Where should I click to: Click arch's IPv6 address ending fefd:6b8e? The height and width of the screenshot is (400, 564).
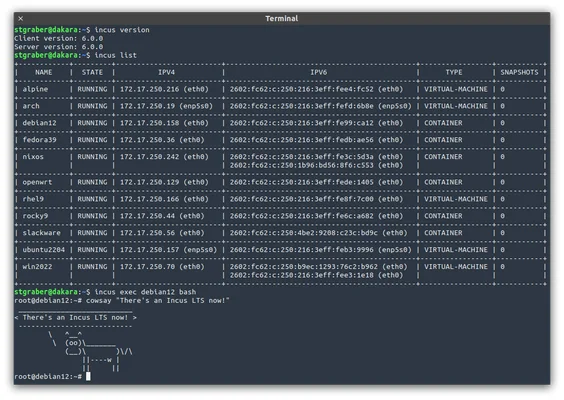tap(302, 106)
